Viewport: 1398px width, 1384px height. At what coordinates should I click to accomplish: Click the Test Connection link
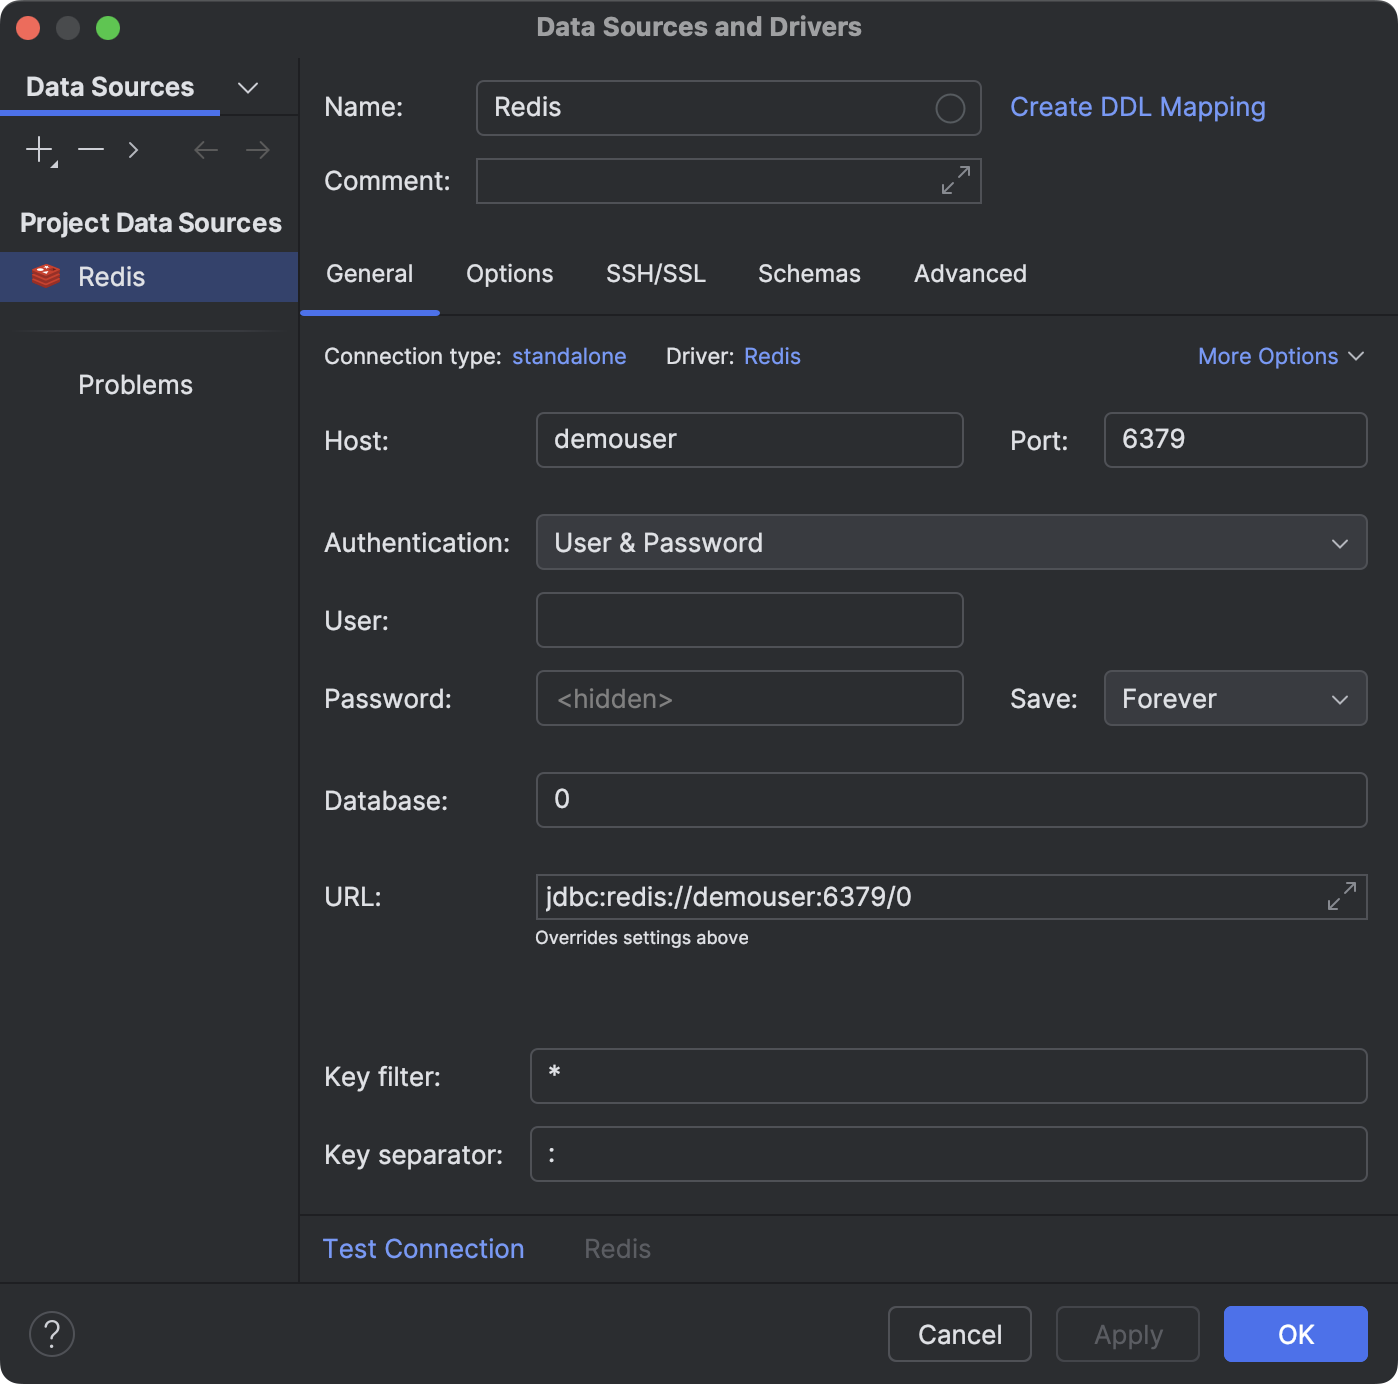(423, 1249)
